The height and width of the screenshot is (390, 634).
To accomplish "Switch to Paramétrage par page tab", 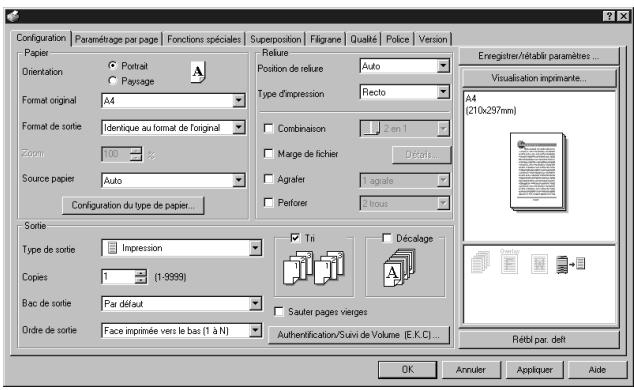I will tap(116, 39).
